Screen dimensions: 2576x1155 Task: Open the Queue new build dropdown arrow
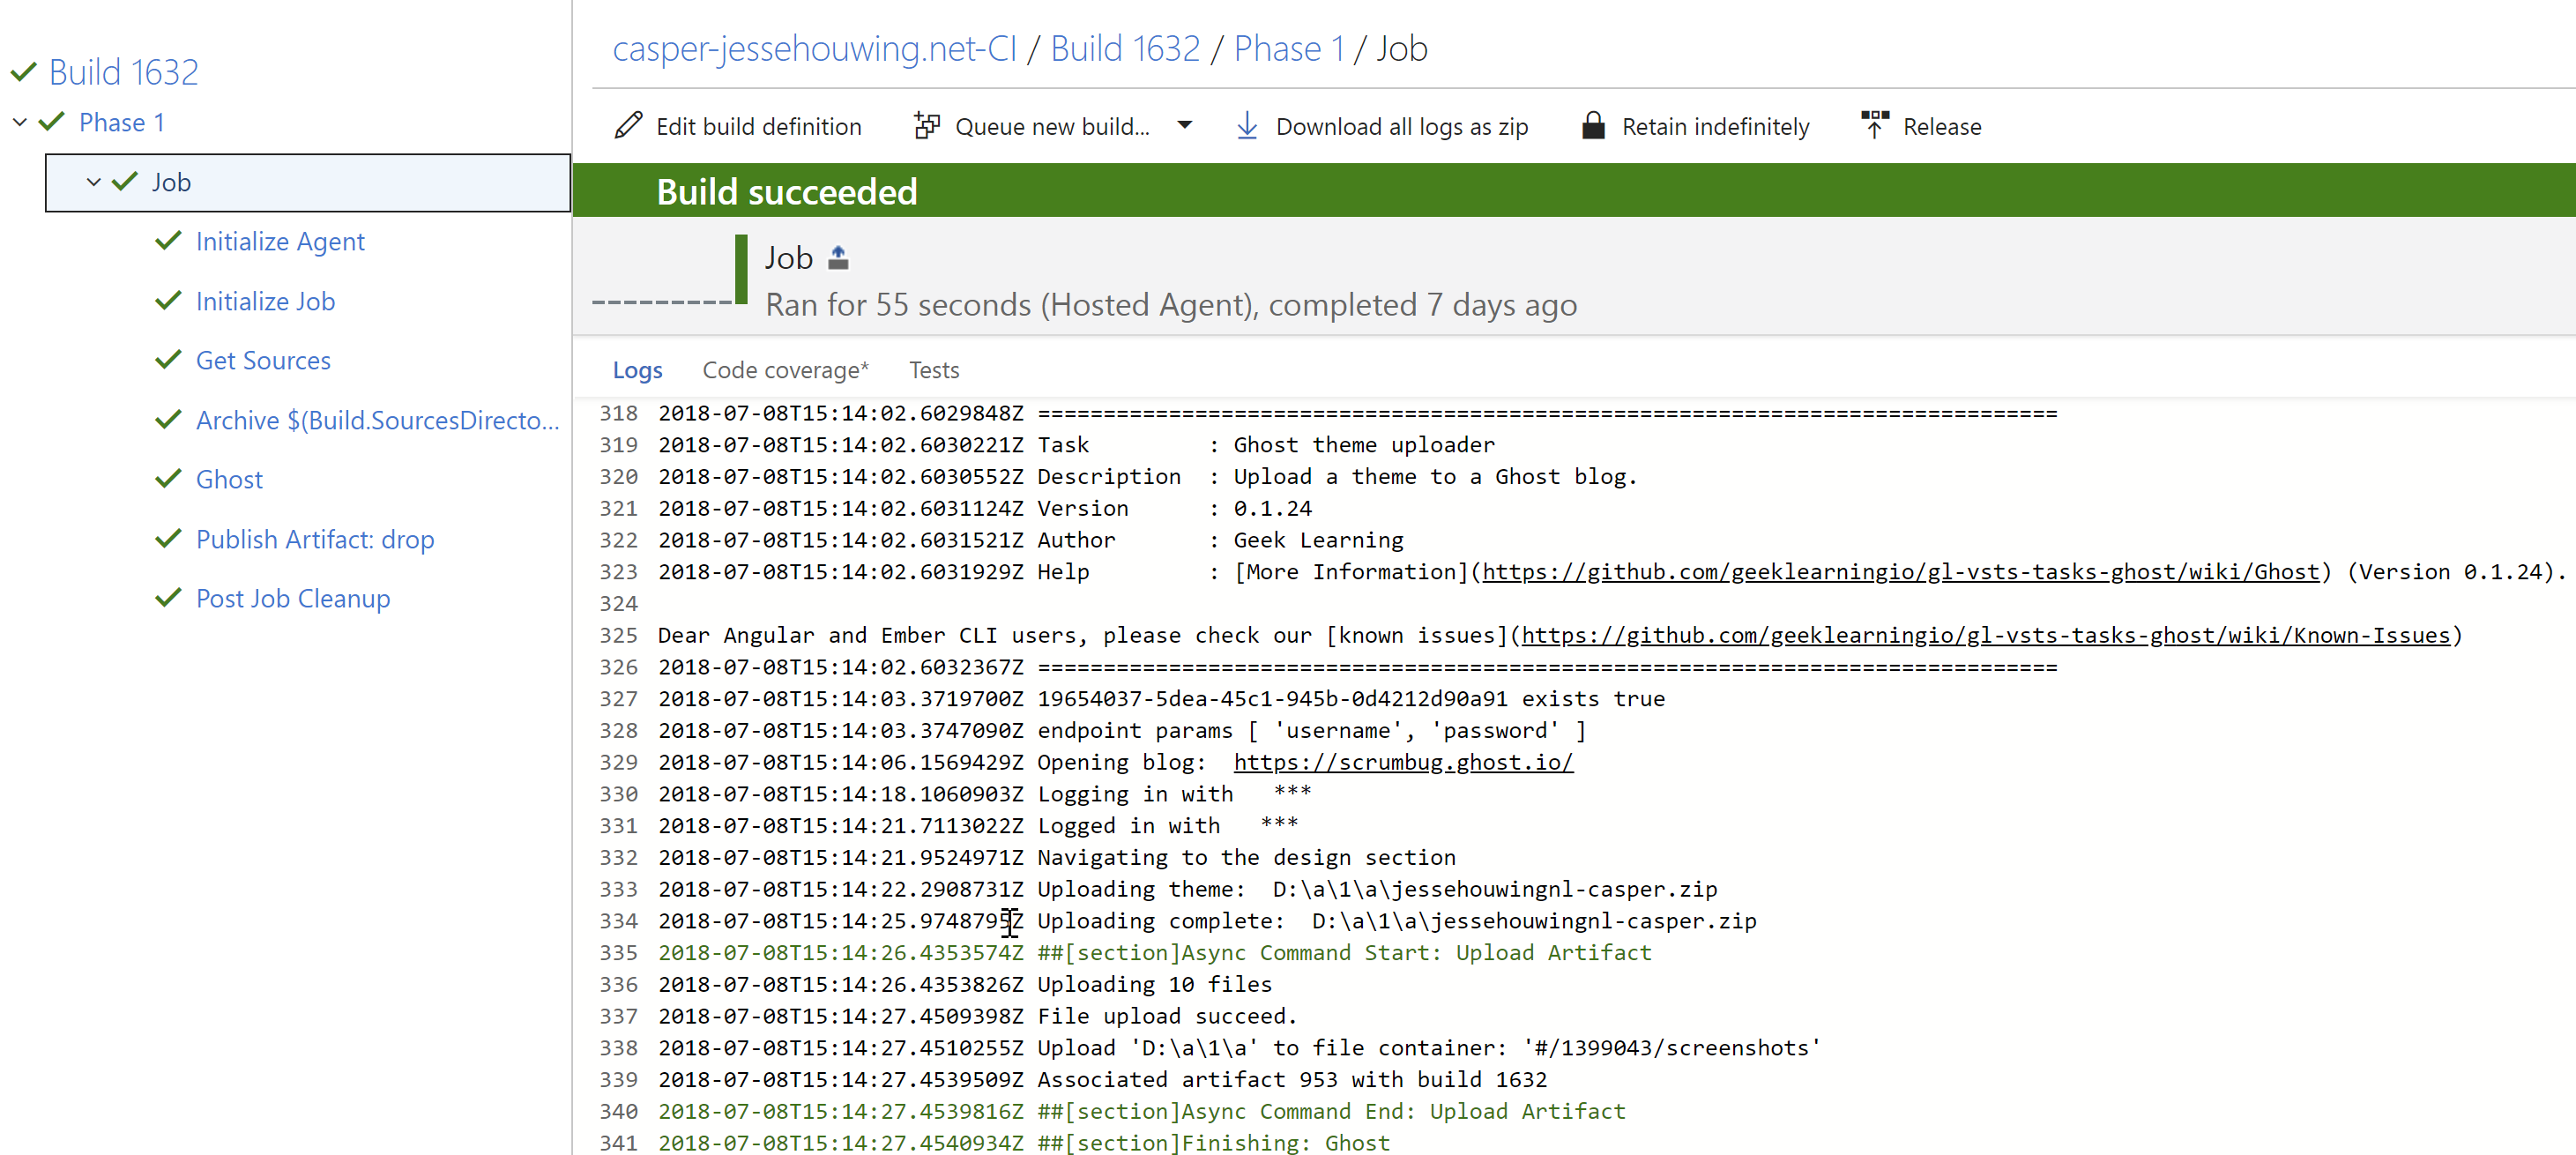click(x=1184, y=126)
